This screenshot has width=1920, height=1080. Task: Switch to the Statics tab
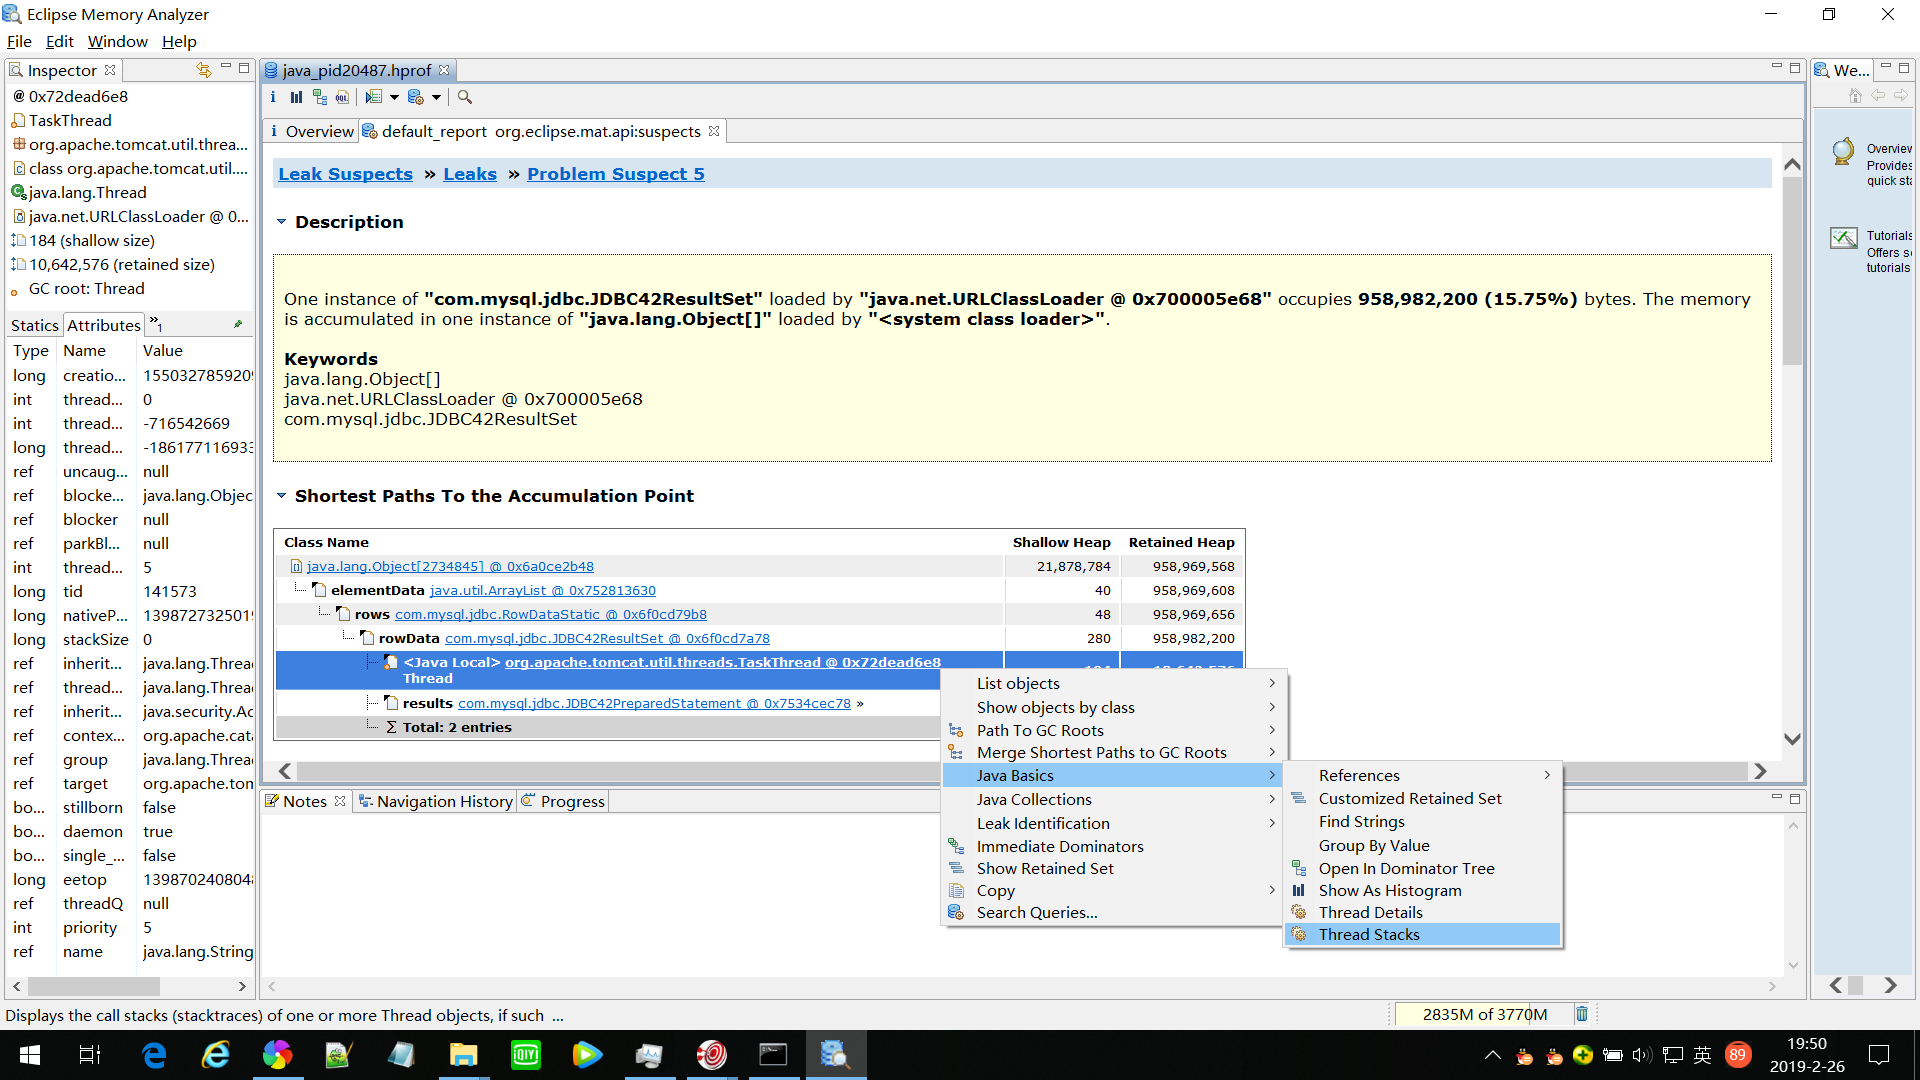tap(35, 325)
